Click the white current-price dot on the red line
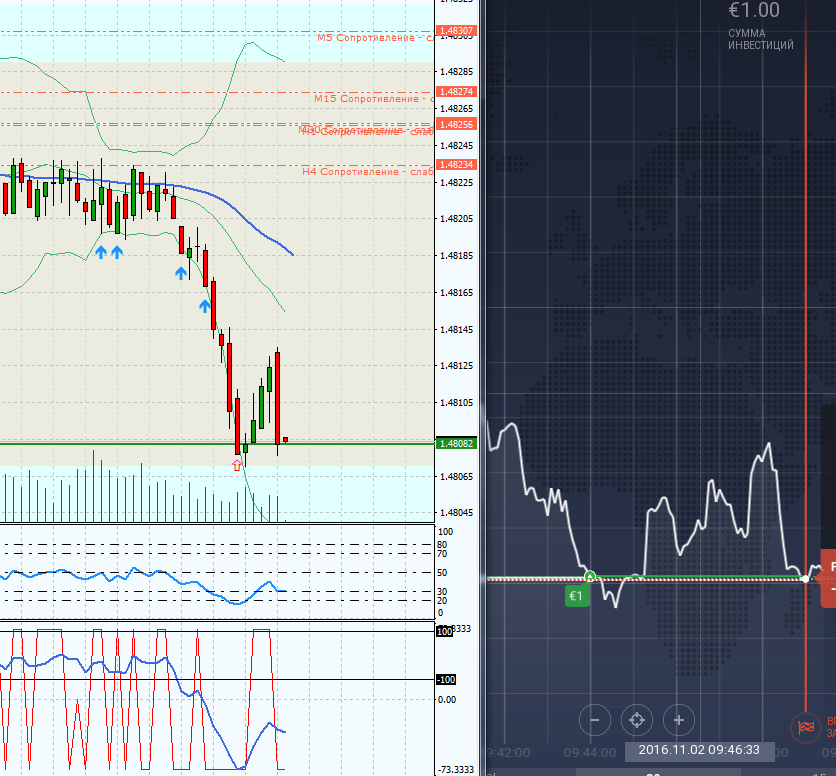Screen dimensions: 836x776 pos(806,579)
